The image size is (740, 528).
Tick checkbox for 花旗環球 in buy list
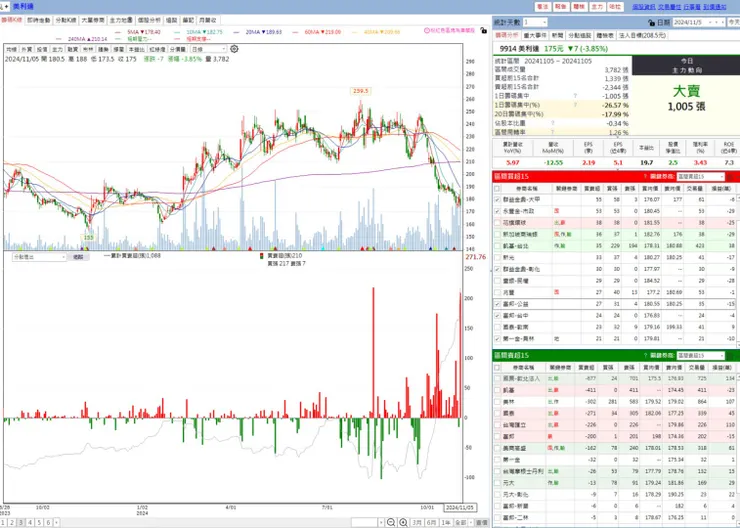pos(497,223)
